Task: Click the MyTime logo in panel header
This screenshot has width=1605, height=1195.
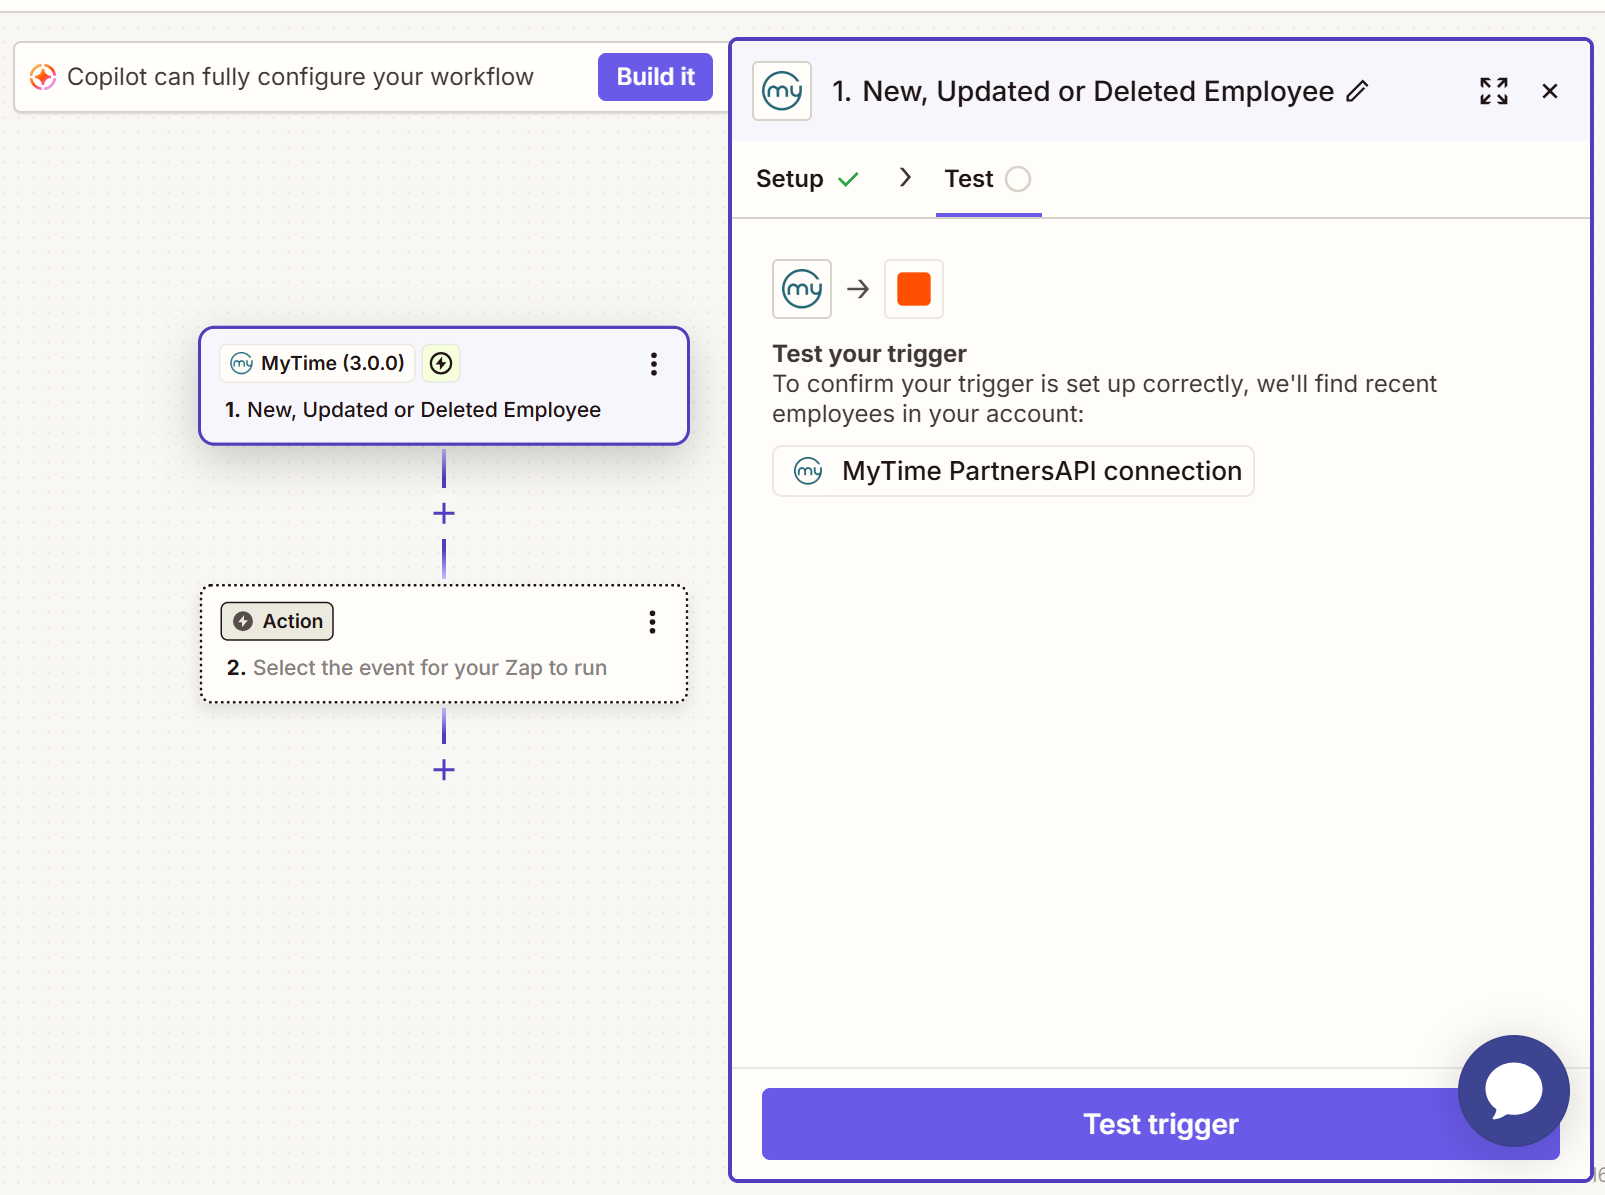Action: [x=782, y=91]
